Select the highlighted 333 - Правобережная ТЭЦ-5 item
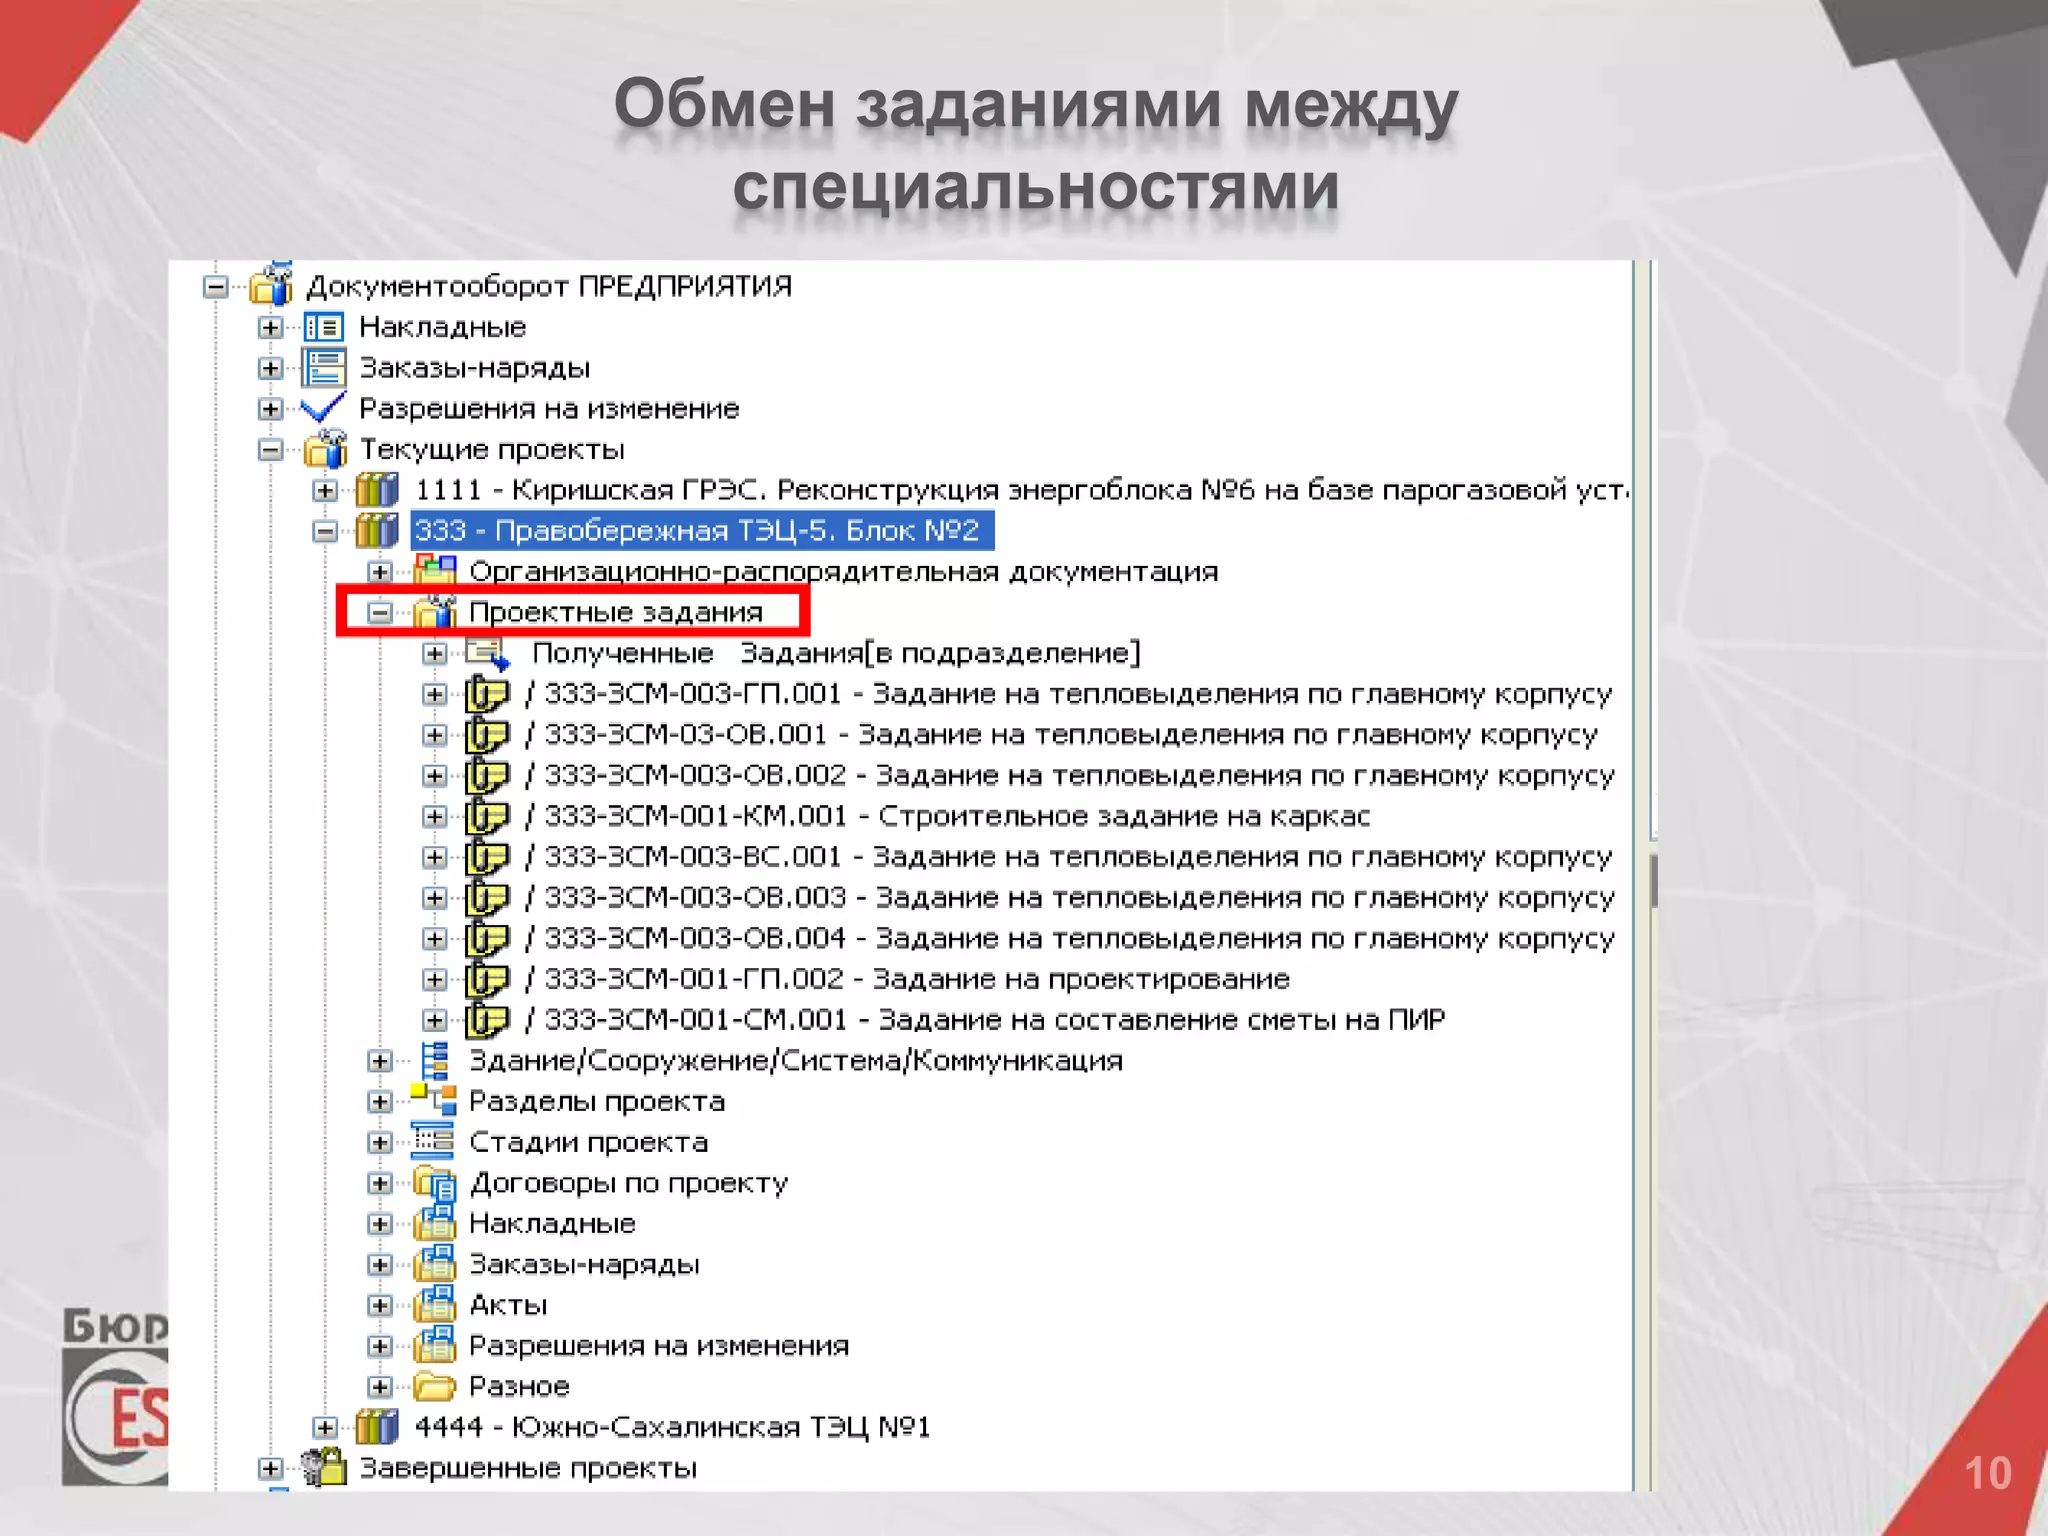The width and height of the screenshot is (2048, 1536). (701, 531)
